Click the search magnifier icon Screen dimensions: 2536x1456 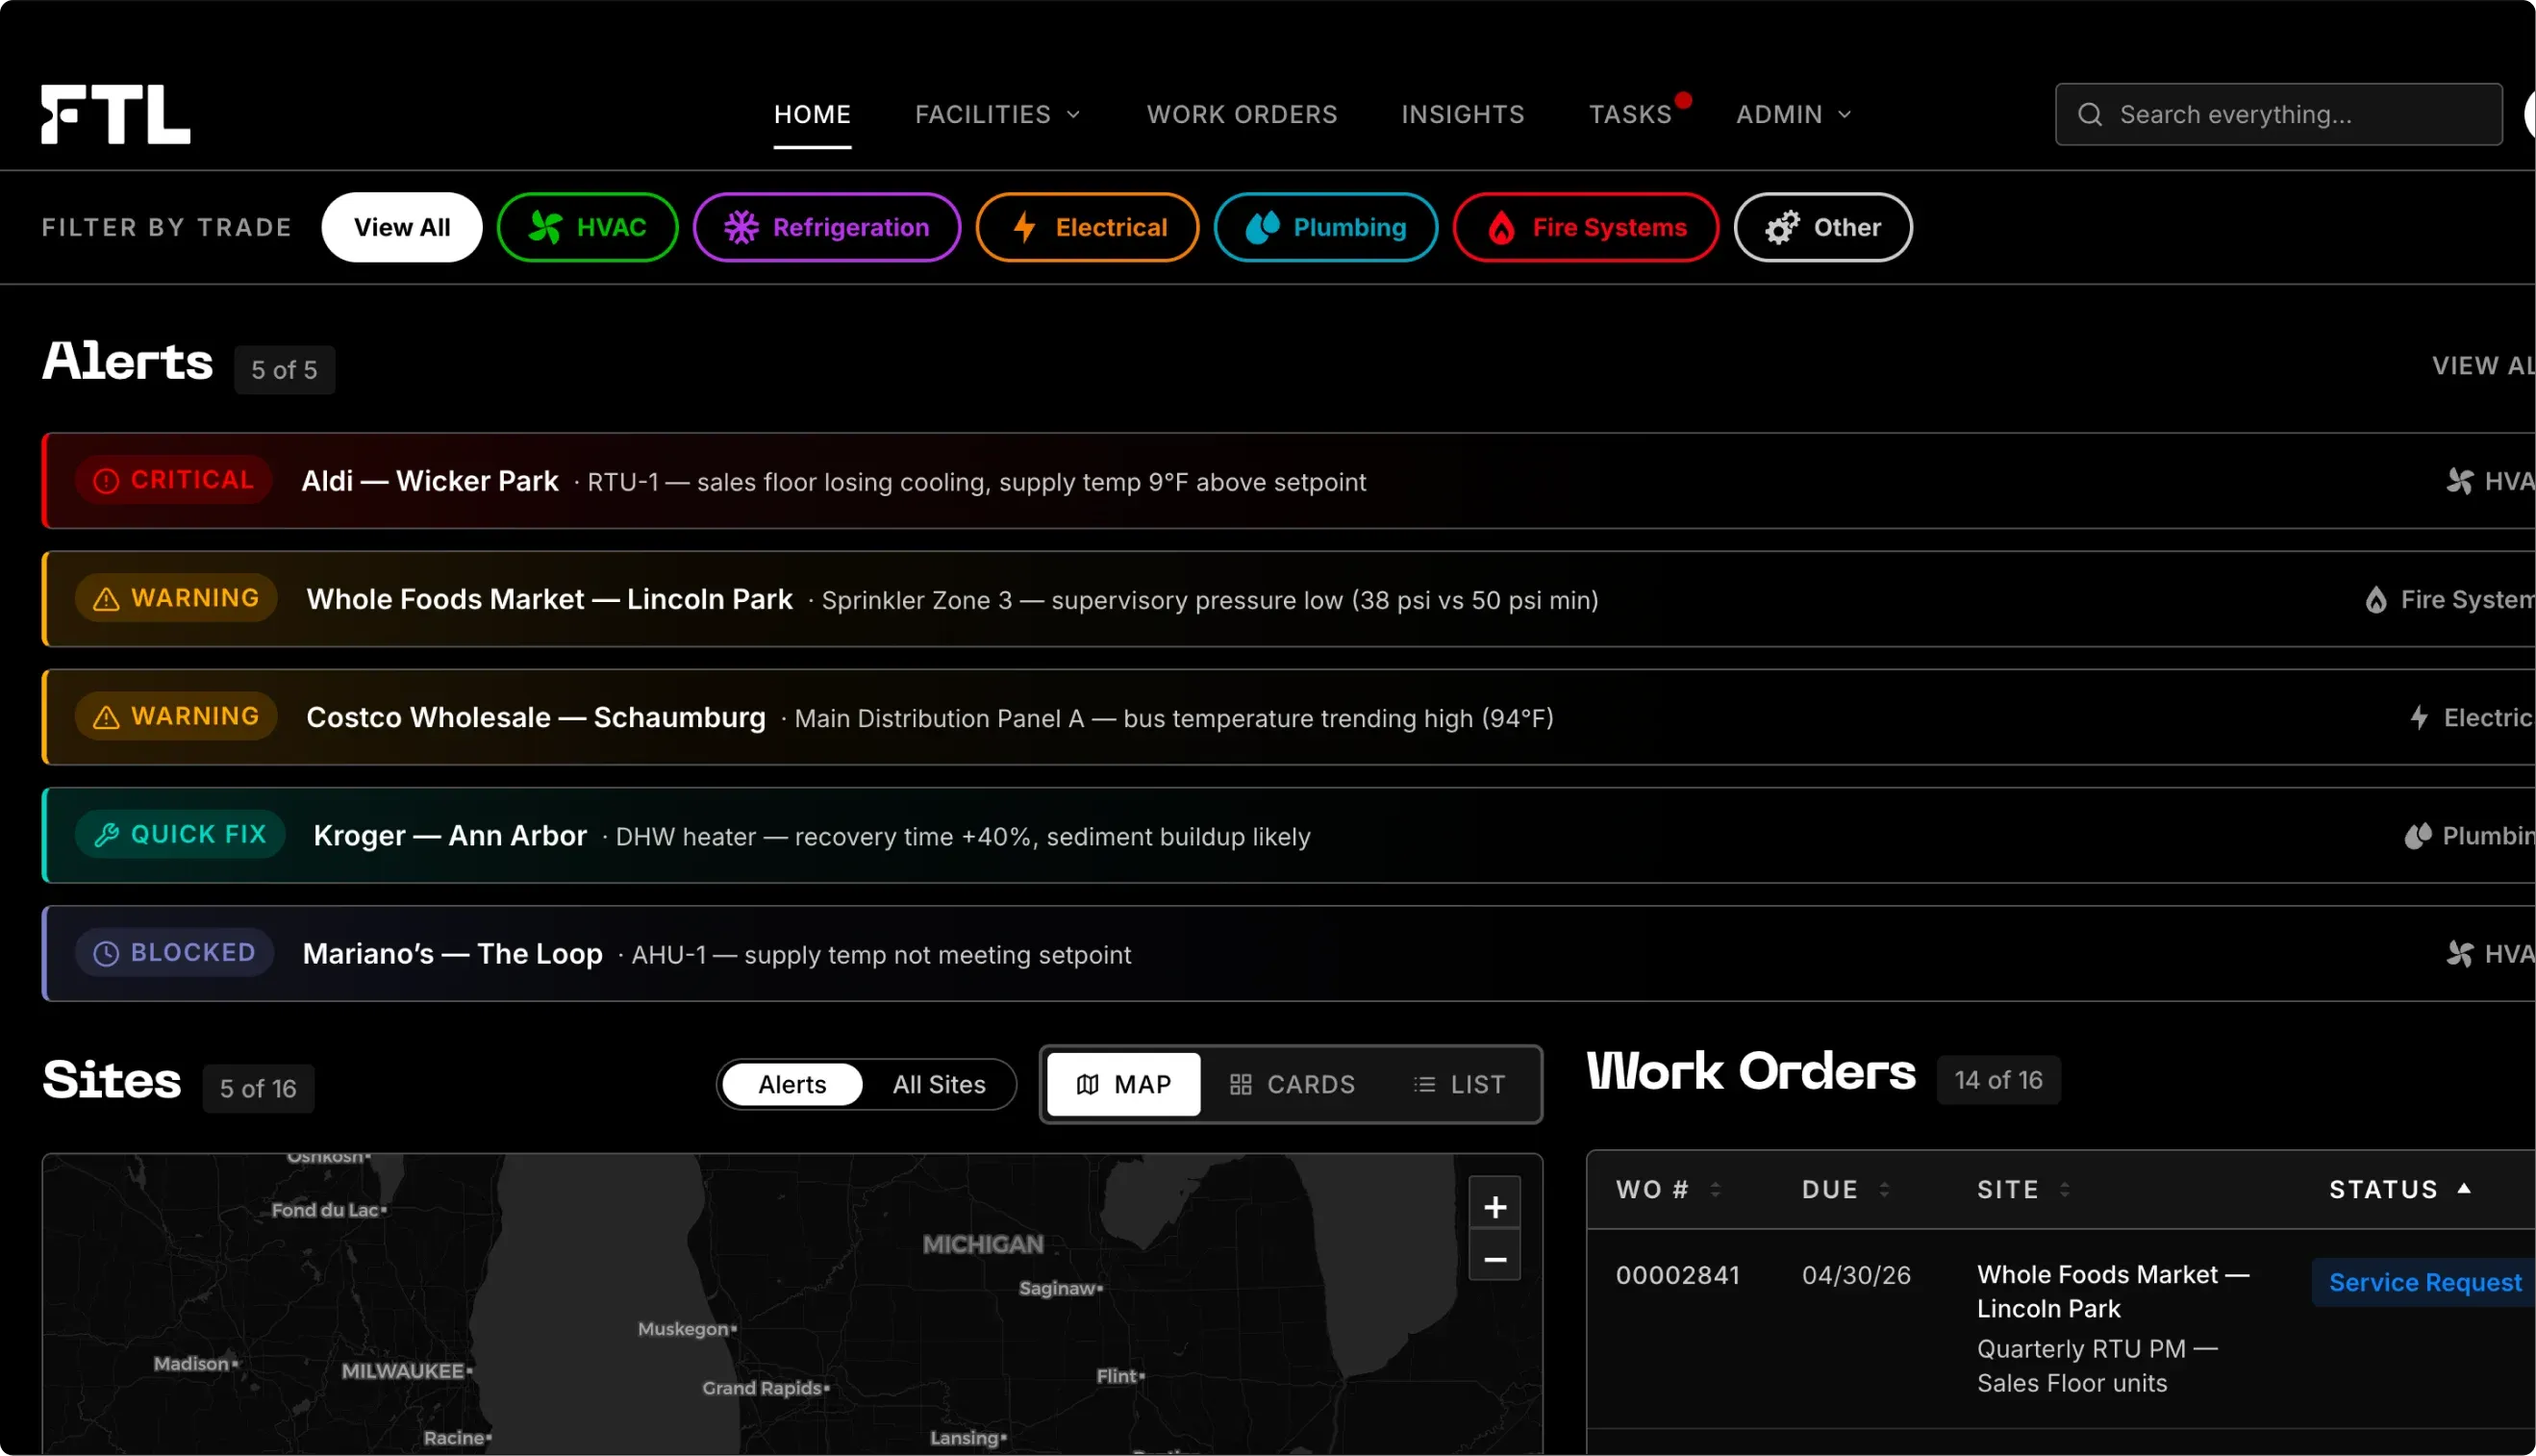pos(2089,115)
